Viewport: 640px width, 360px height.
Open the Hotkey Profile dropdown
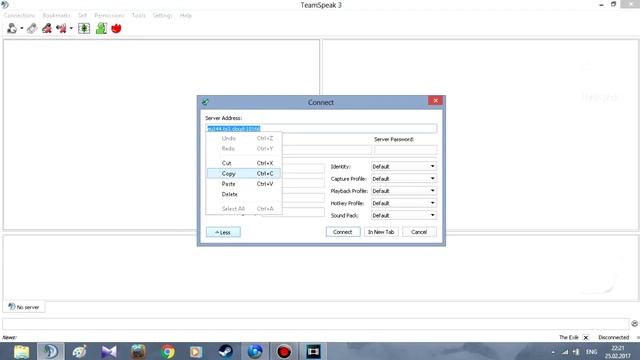click(x=403, y=203)
